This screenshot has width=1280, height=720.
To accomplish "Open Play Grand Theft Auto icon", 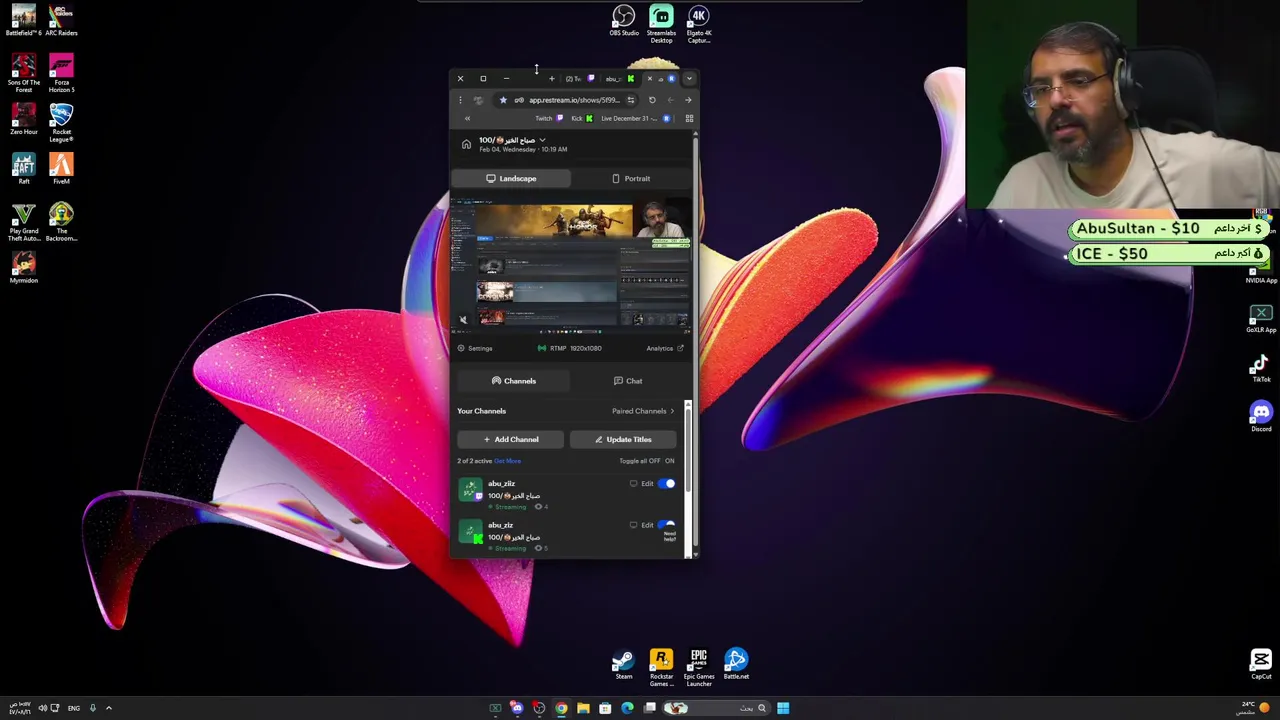I will click(23, 223).
